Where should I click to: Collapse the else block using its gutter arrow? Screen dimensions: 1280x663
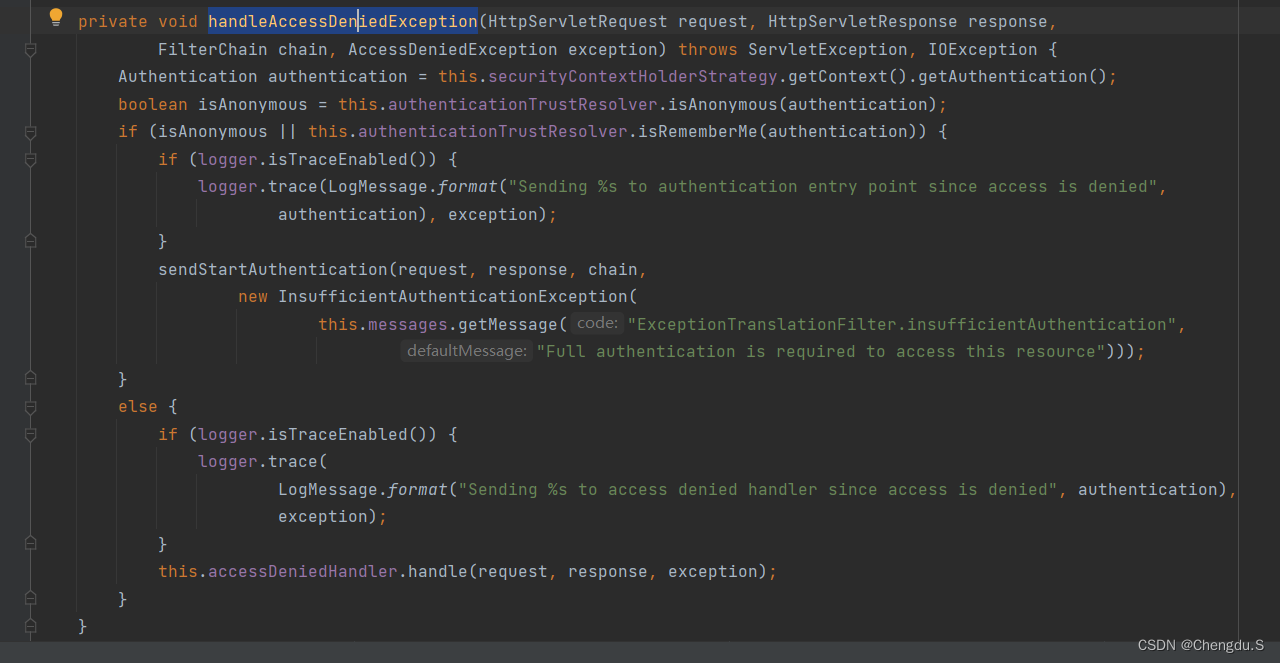coord(30,408)
